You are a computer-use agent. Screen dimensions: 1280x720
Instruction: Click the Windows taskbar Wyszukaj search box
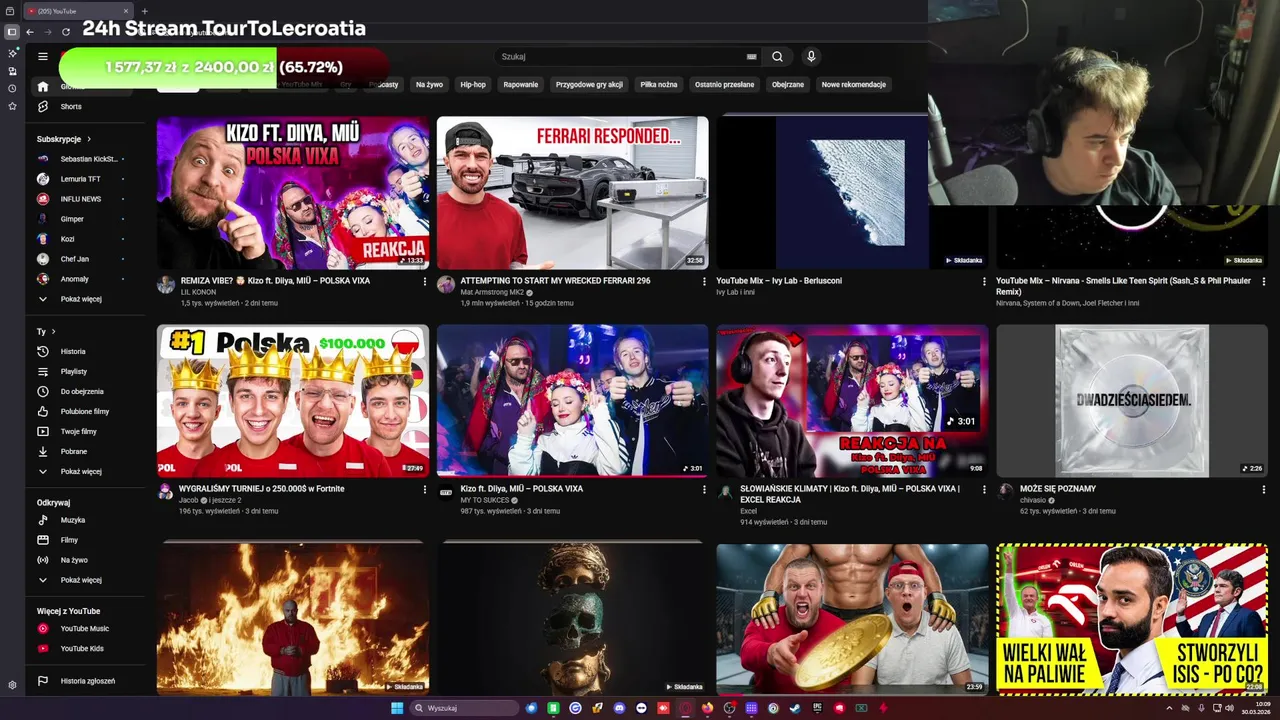tap(465, 708)
